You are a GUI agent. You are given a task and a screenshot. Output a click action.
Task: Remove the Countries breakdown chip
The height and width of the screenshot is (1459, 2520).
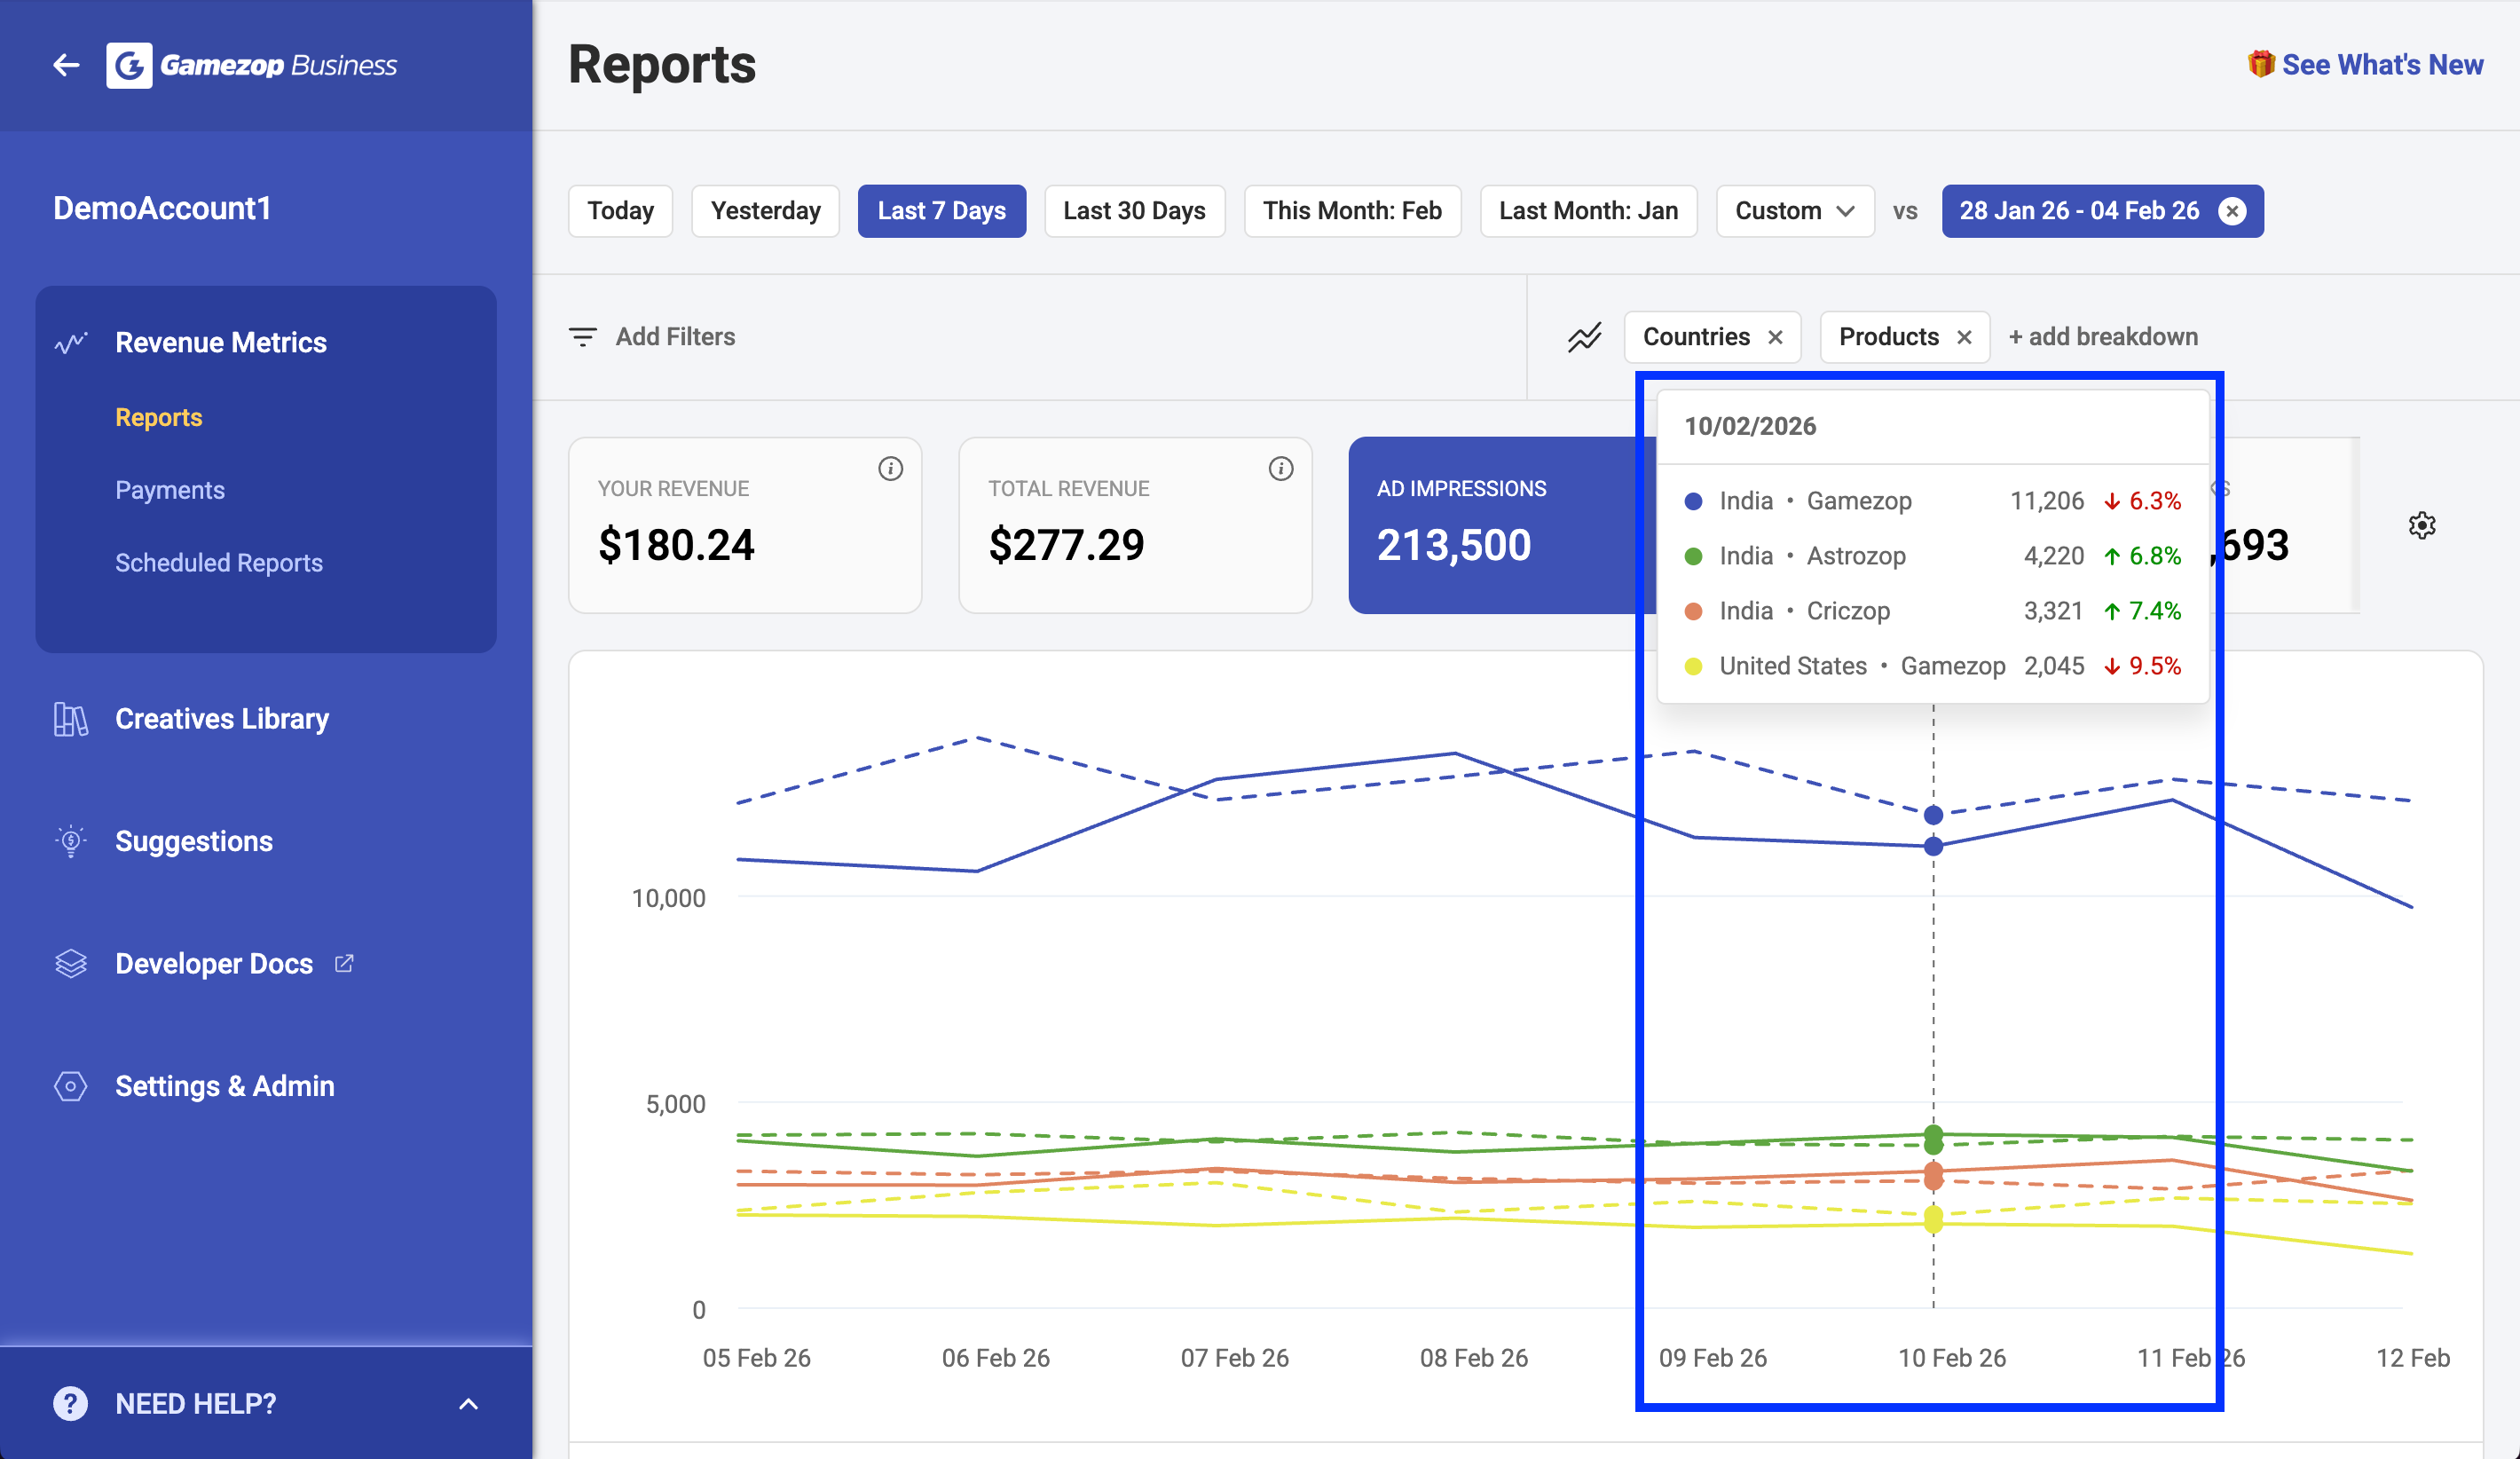coord(1775,337)
